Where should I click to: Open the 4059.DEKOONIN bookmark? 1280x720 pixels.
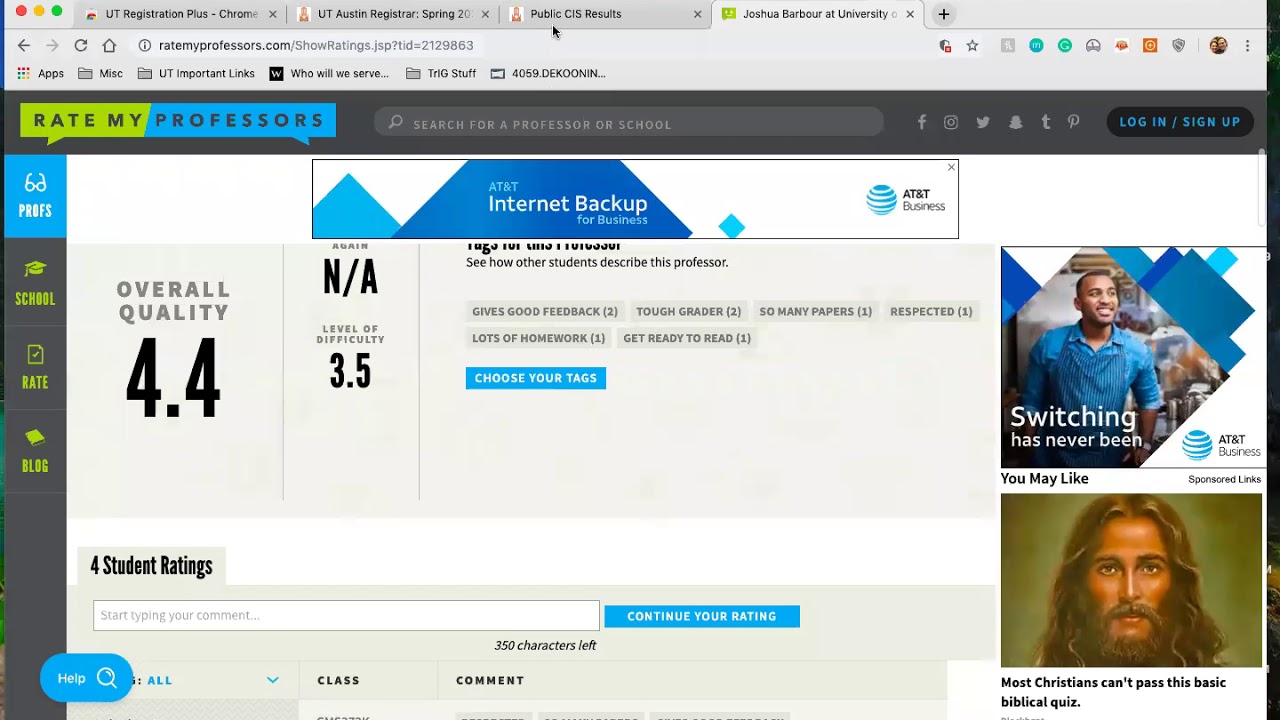click(x=548, y=73)
